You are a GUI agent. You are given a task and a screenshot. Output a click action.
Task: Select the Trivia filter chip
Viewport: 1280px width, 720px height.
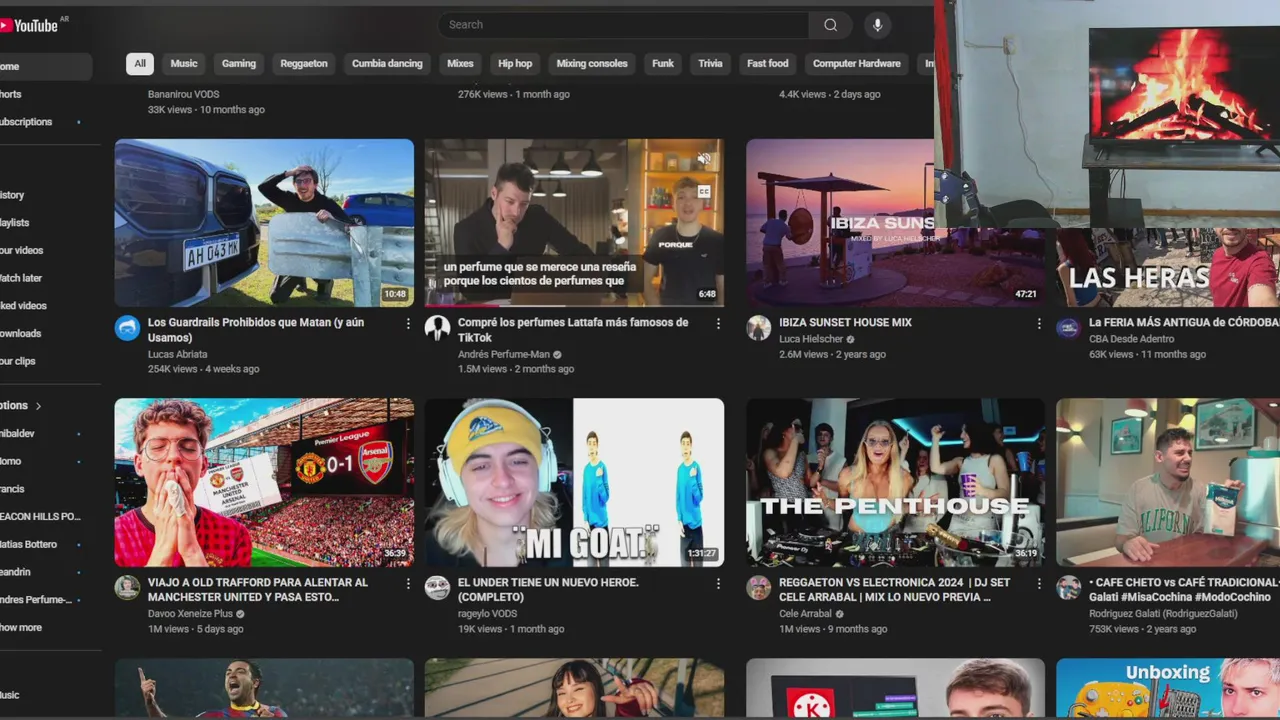(710, 64)
